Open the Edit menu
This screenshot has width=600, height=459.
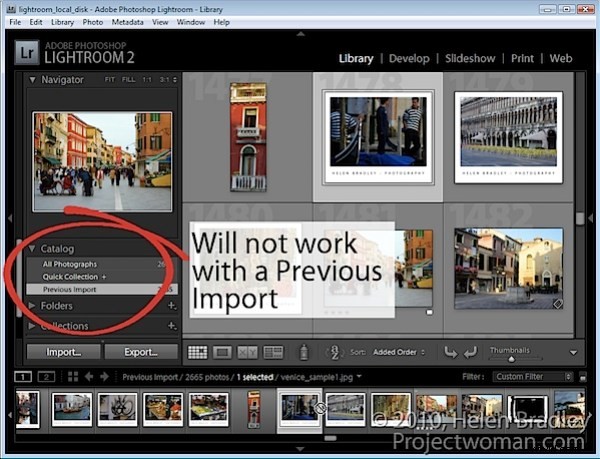(x=36, y=22)
